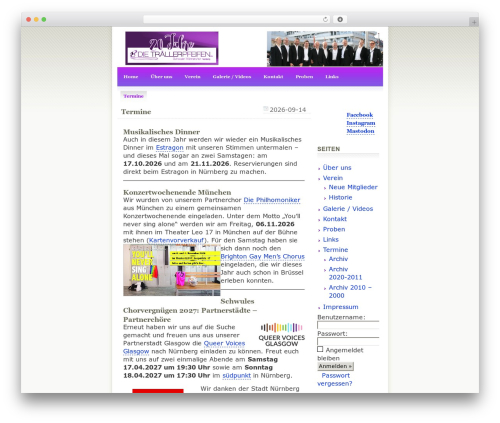Image resolution: width=500 pixels, height=423 pixels.
Task: Click the Die Trällerpfeifen logo banner
Action: pyautogui.click(x=172, y=48)
